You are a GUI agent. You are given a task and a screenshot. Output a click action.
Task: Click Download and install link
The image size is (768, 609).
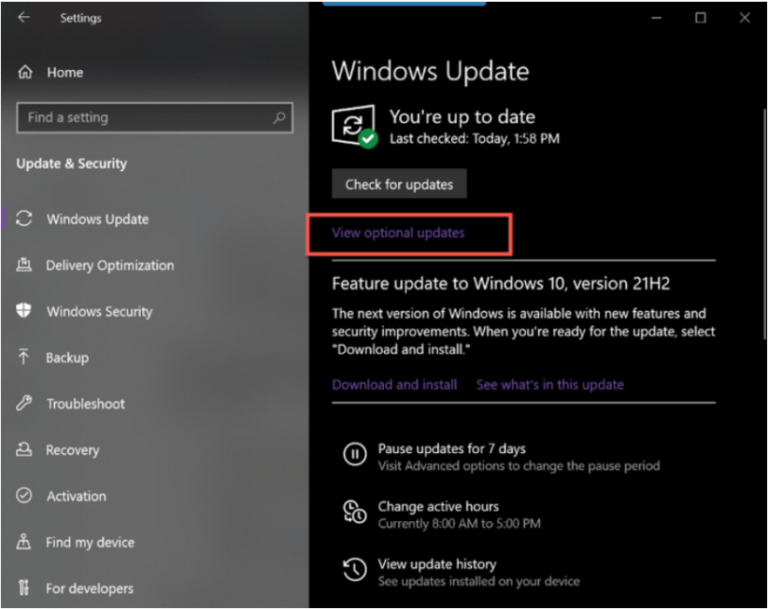pos(394,385)
